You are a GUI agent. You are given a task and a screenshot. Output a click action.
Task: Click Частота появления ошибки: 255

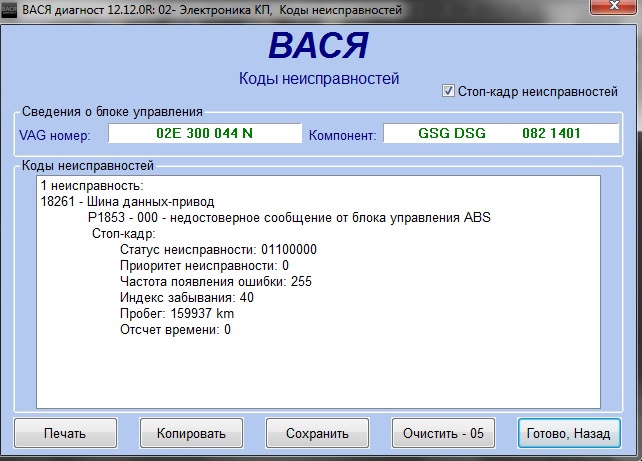pos(216,282)
